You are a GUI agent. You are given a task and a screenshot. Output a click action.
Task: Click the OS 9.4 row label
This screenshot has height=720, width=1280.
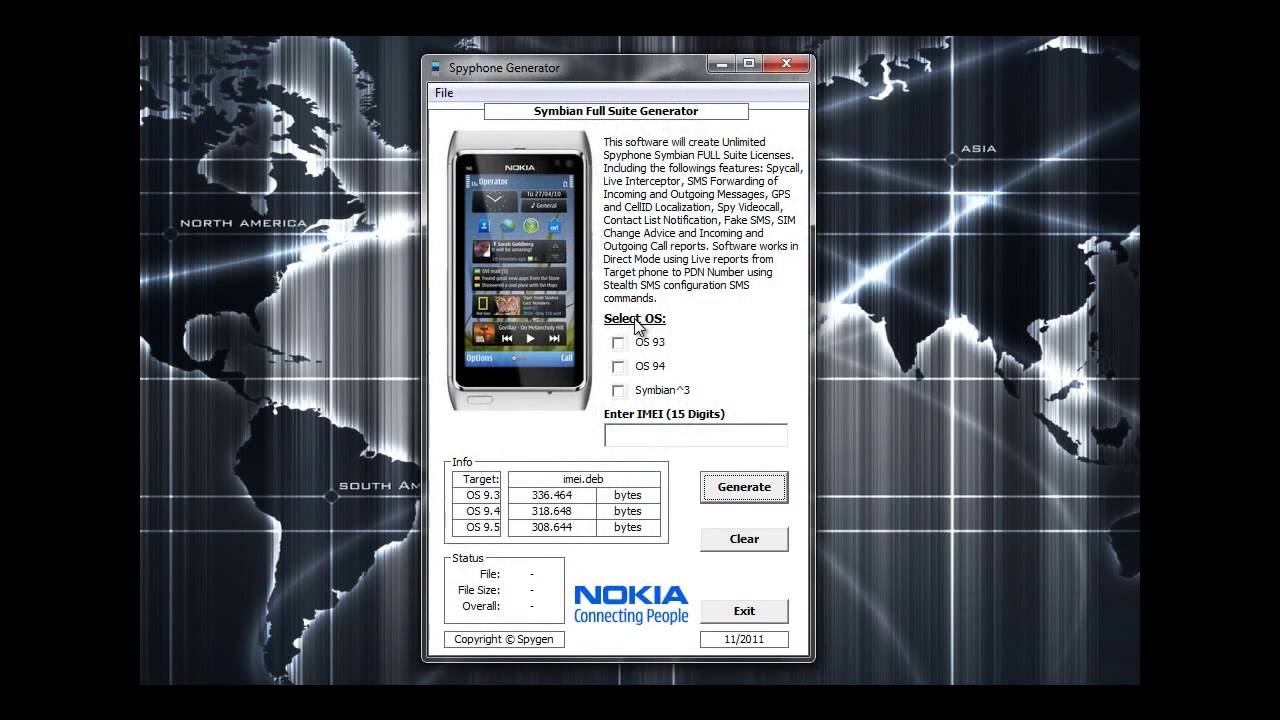click(476, 511)
